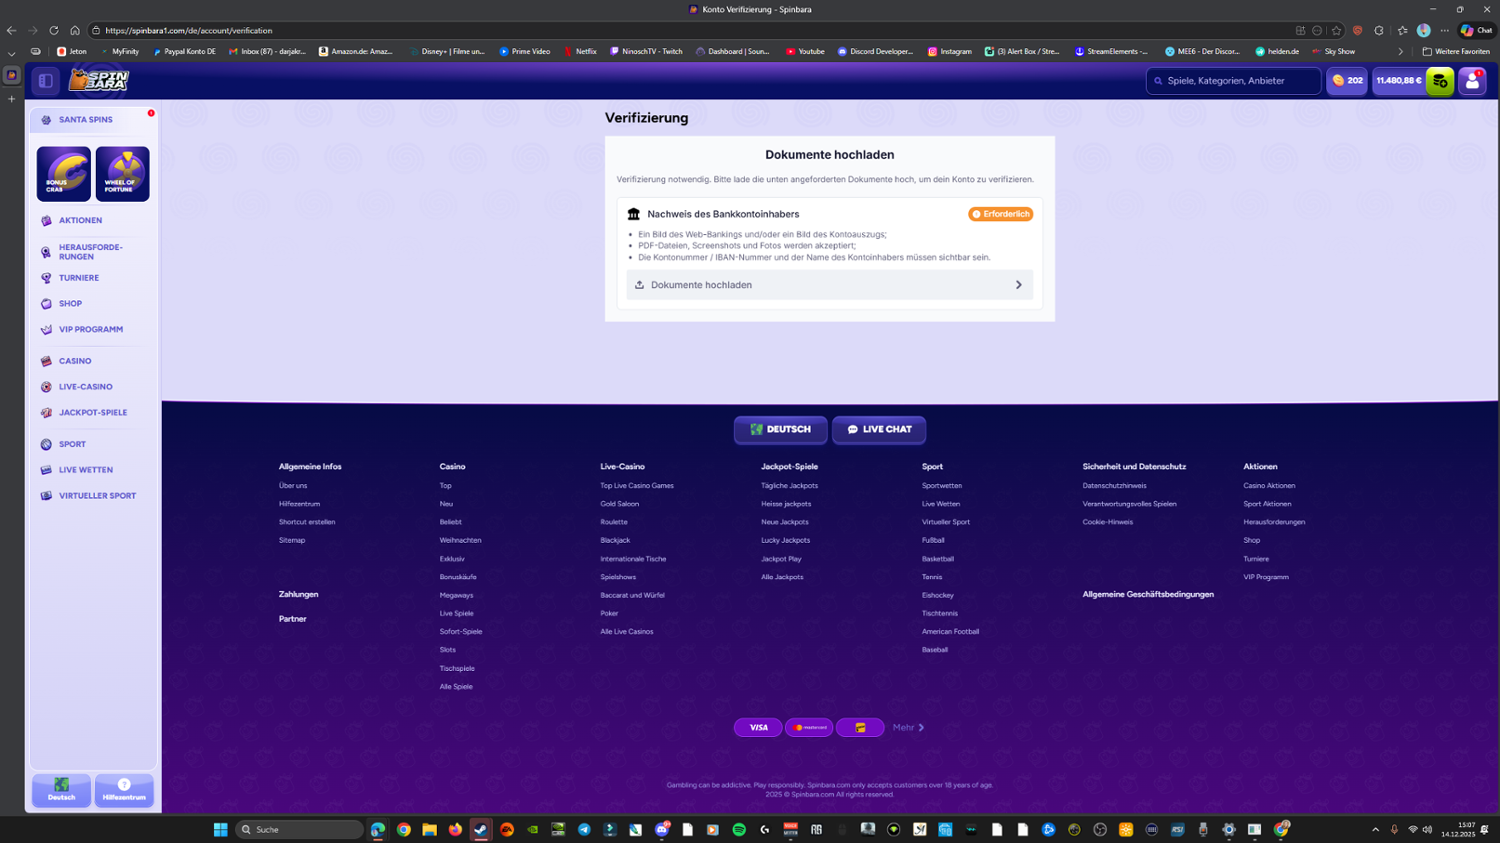Open the Deutsch language selector in the footer

[x=780, y=430]
